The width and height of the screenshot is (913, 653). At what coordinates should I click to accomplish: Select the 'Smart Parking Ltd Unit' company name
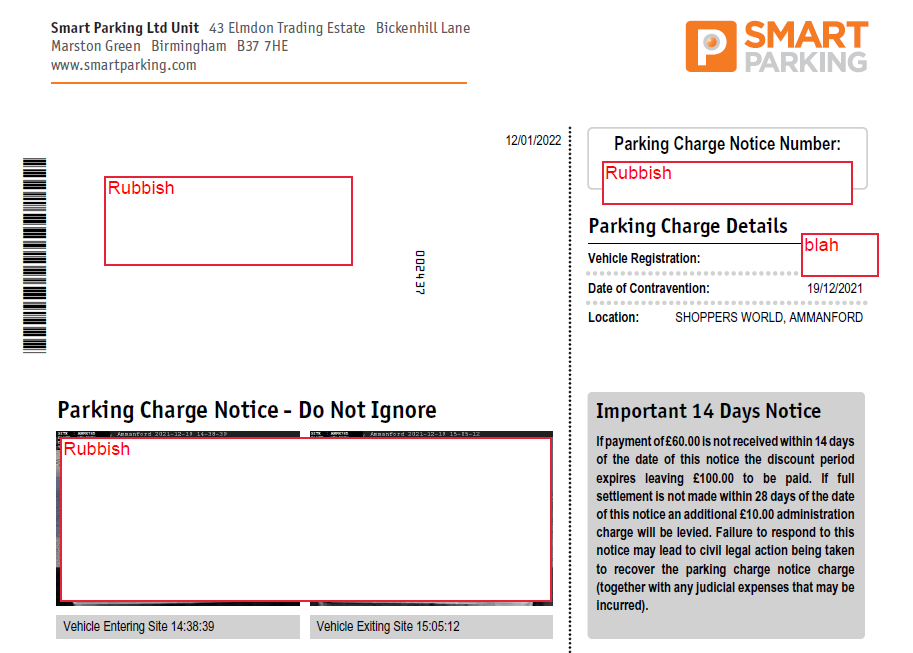[x=125, y=28]
